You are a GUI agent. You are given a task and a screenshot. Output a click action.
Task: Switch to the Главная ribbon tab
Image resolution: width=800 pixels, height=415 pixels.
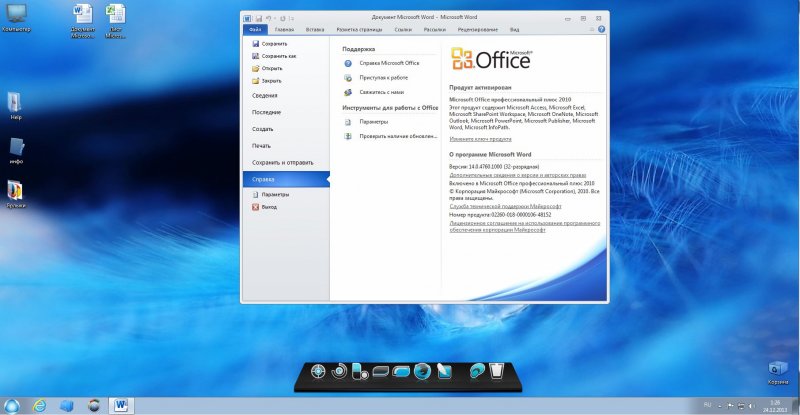pyautogui.click(x=284, y=30)
